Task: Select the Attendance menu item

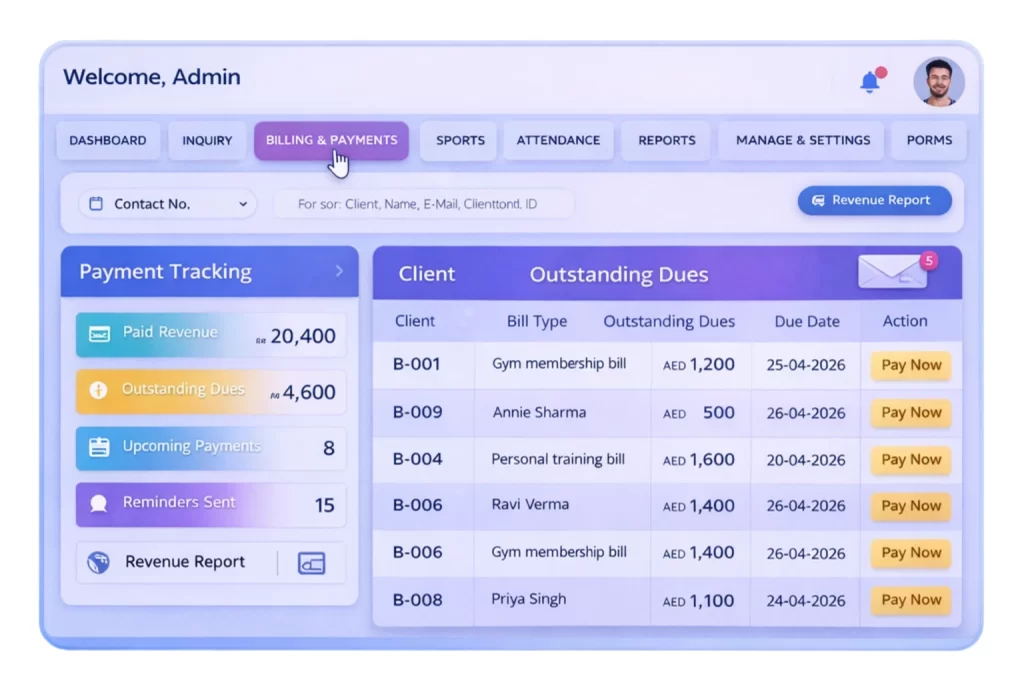Action: [x=558, y=140]
